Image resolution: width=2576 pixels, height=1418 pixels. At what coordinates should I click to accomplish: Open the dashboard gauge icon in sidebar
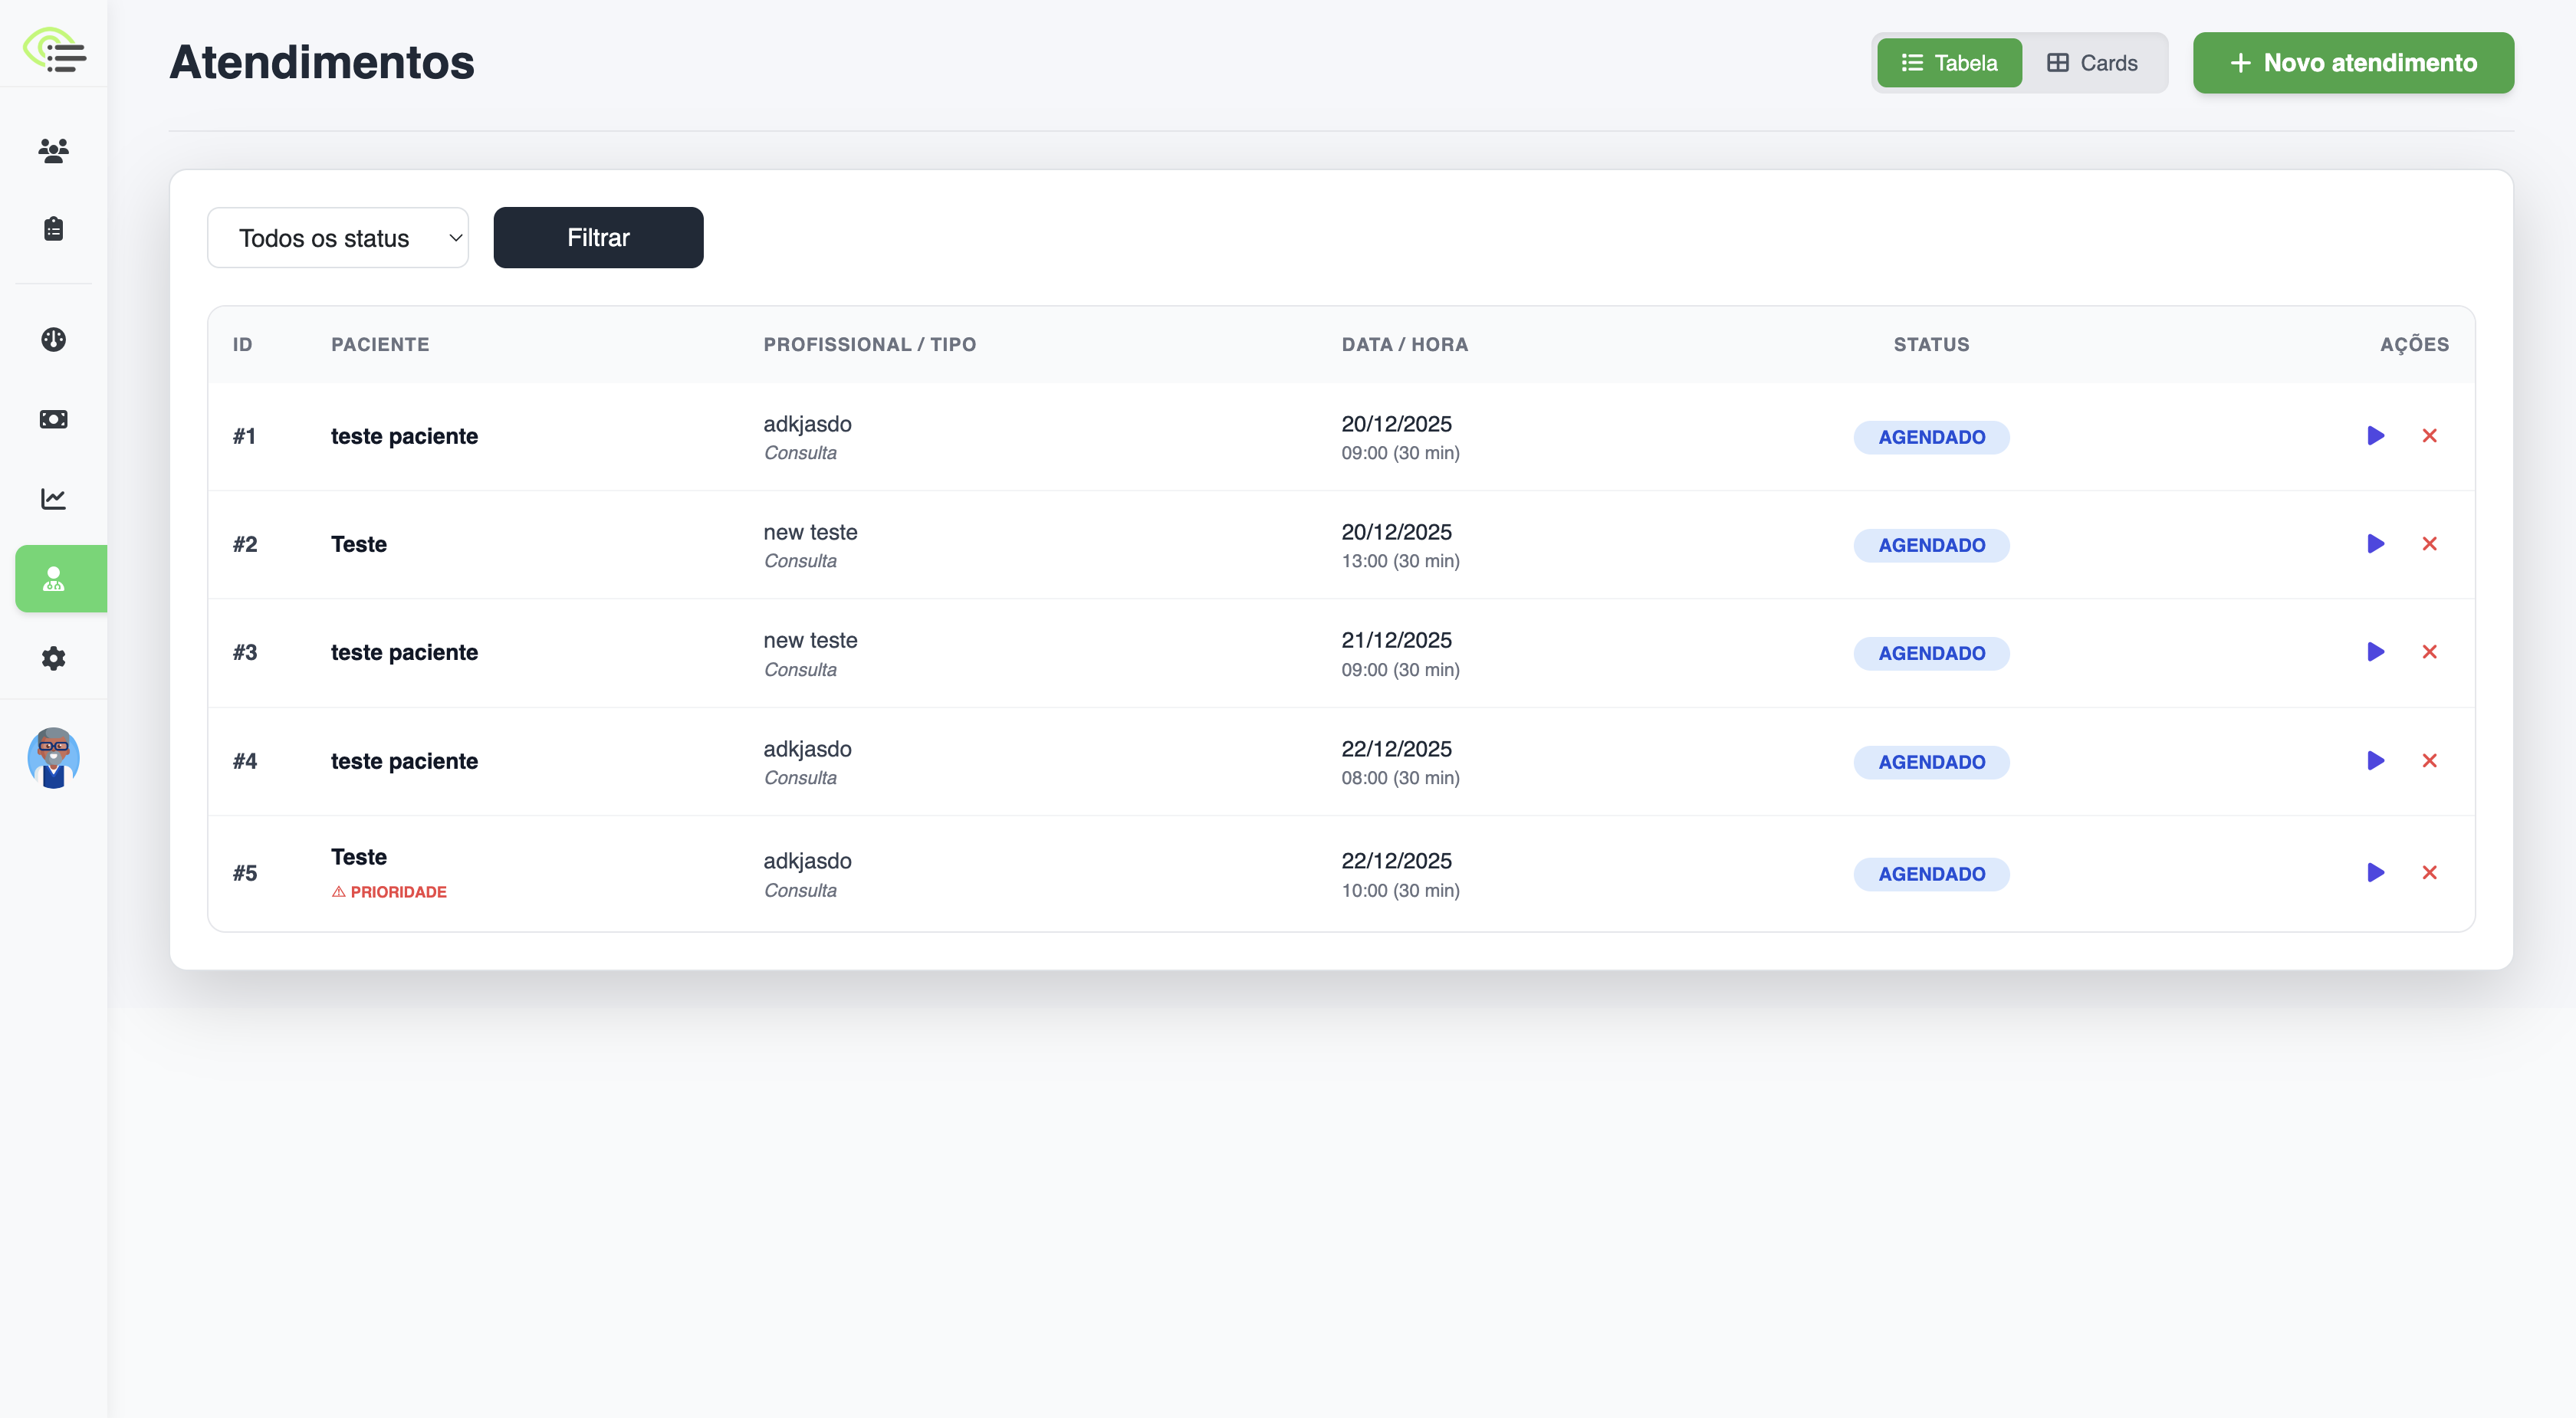(54, 339)
